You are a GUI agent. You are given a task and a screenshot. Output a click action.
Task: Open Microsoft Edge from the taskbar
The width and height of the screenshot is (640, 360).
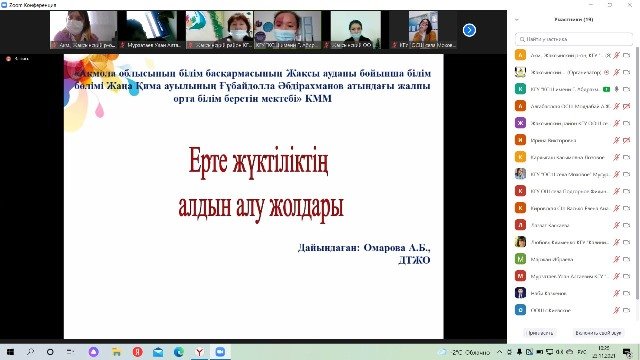[178, 352]
